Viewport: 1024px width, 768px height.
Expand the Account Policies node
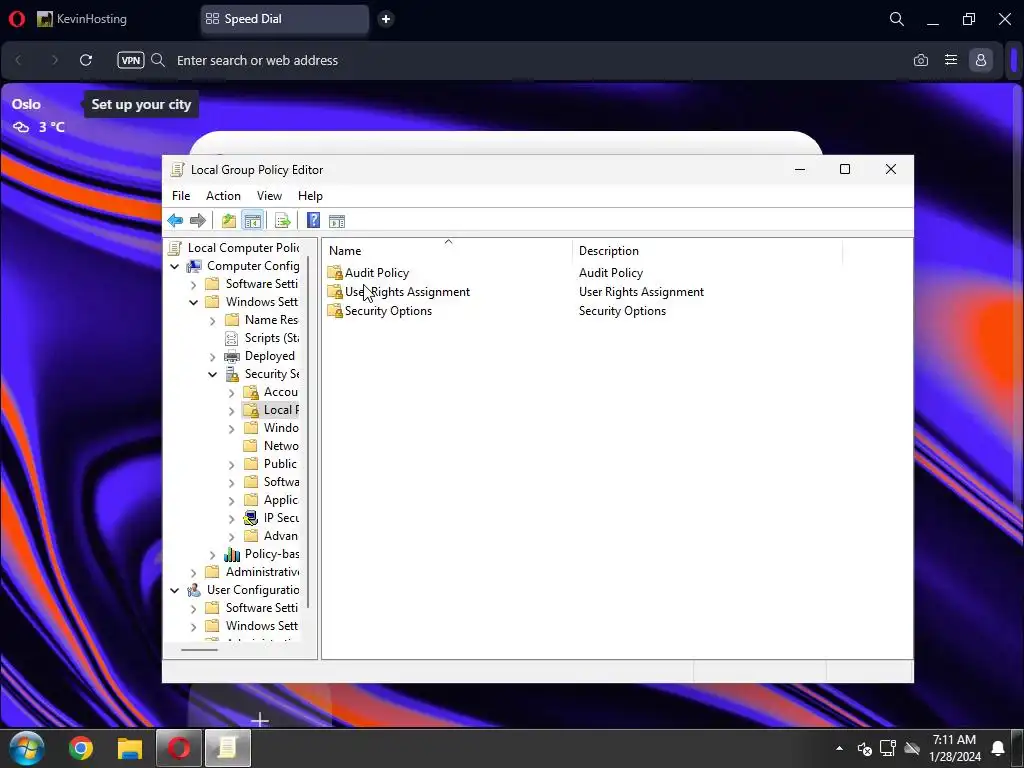231,392
